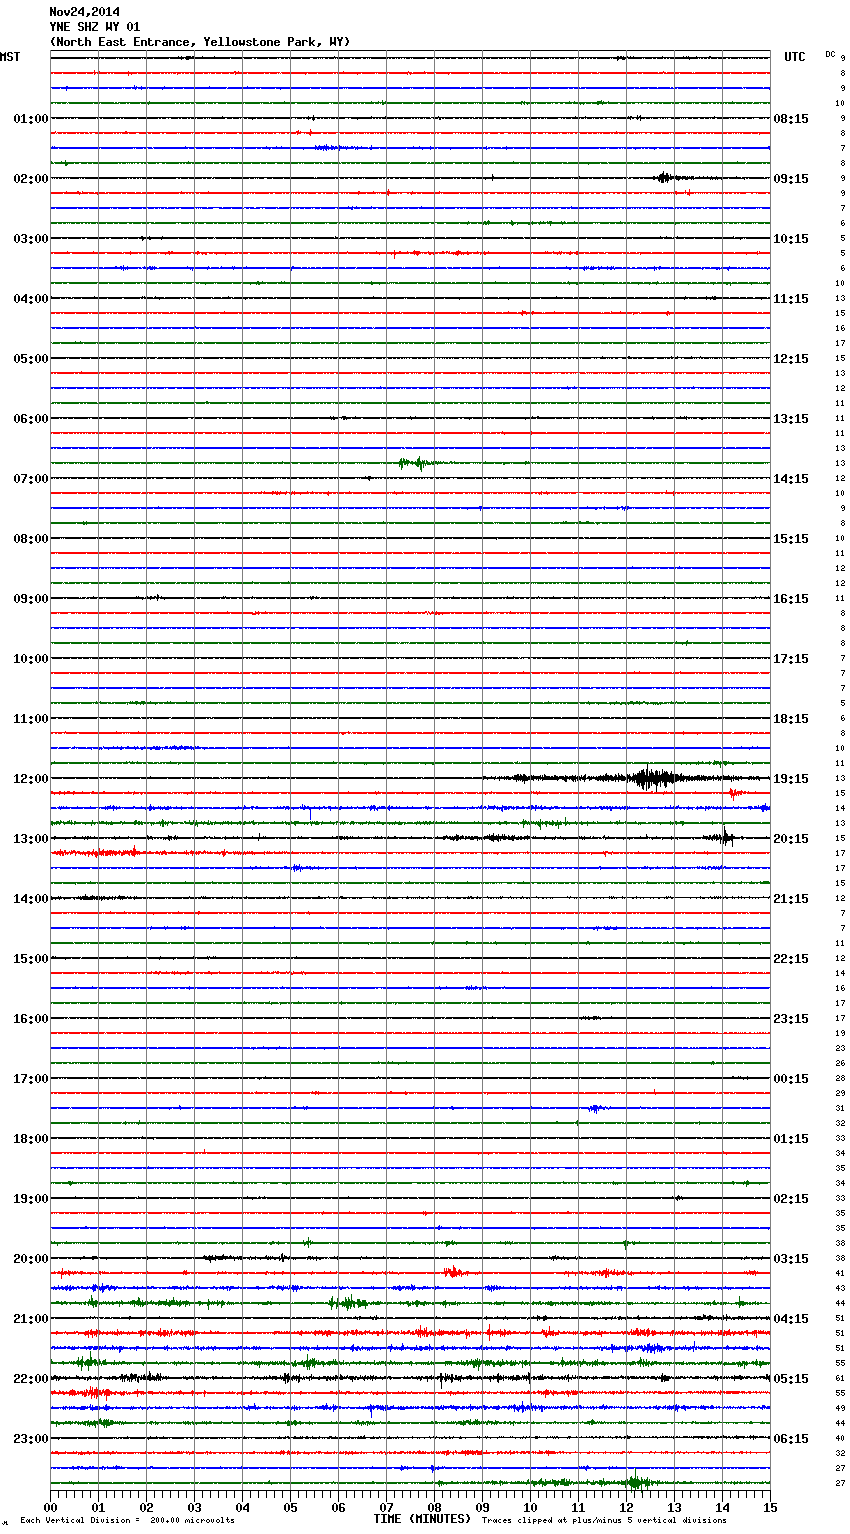Select the 03:00 MST time label
Viewport: 850px width, 1534px height.
[31, 239]
